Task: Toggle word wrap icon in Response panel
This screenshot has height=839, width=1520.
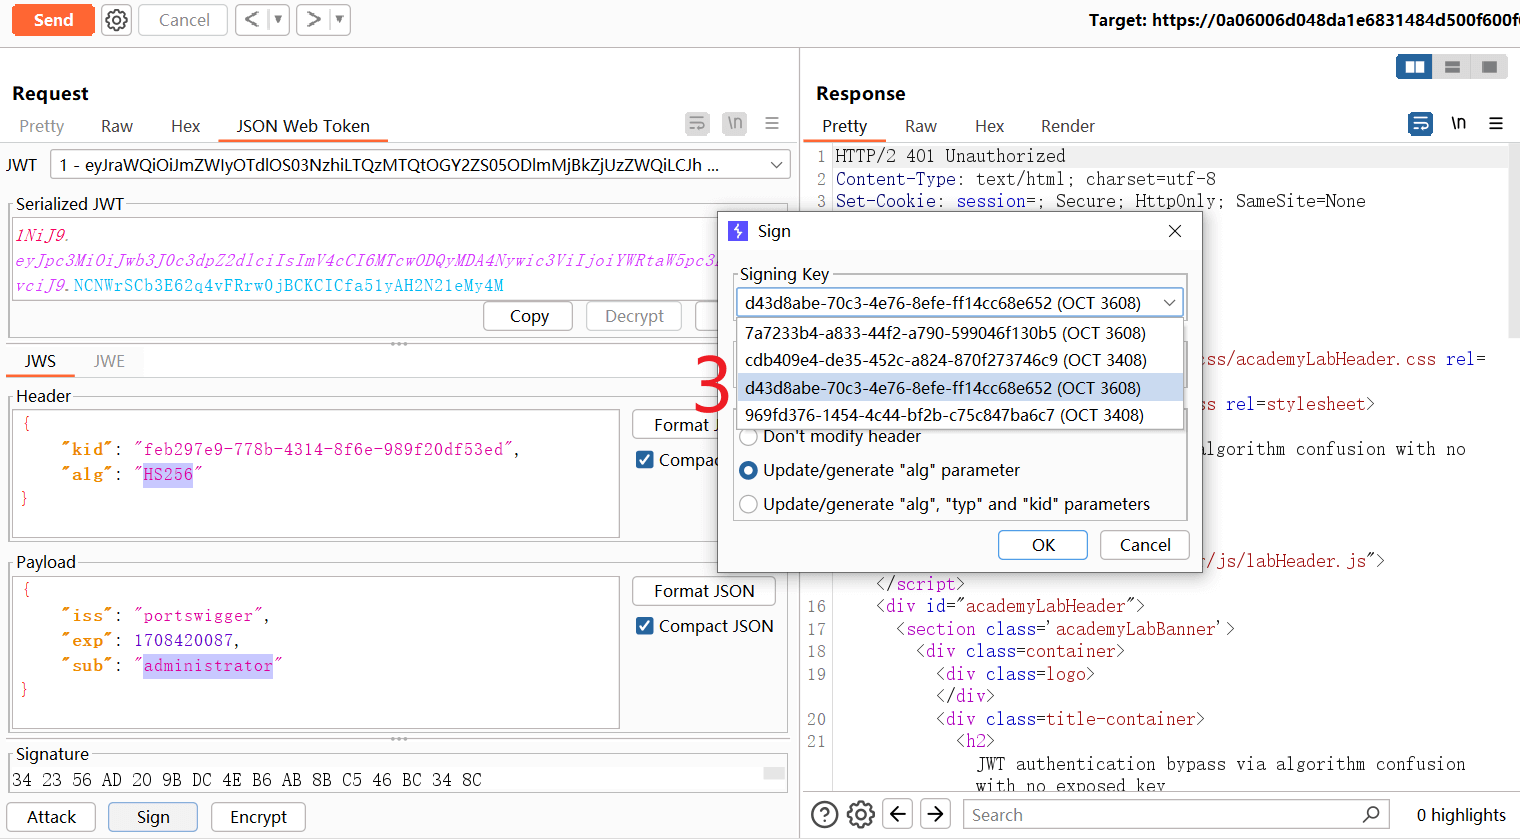Action: 1419,124
